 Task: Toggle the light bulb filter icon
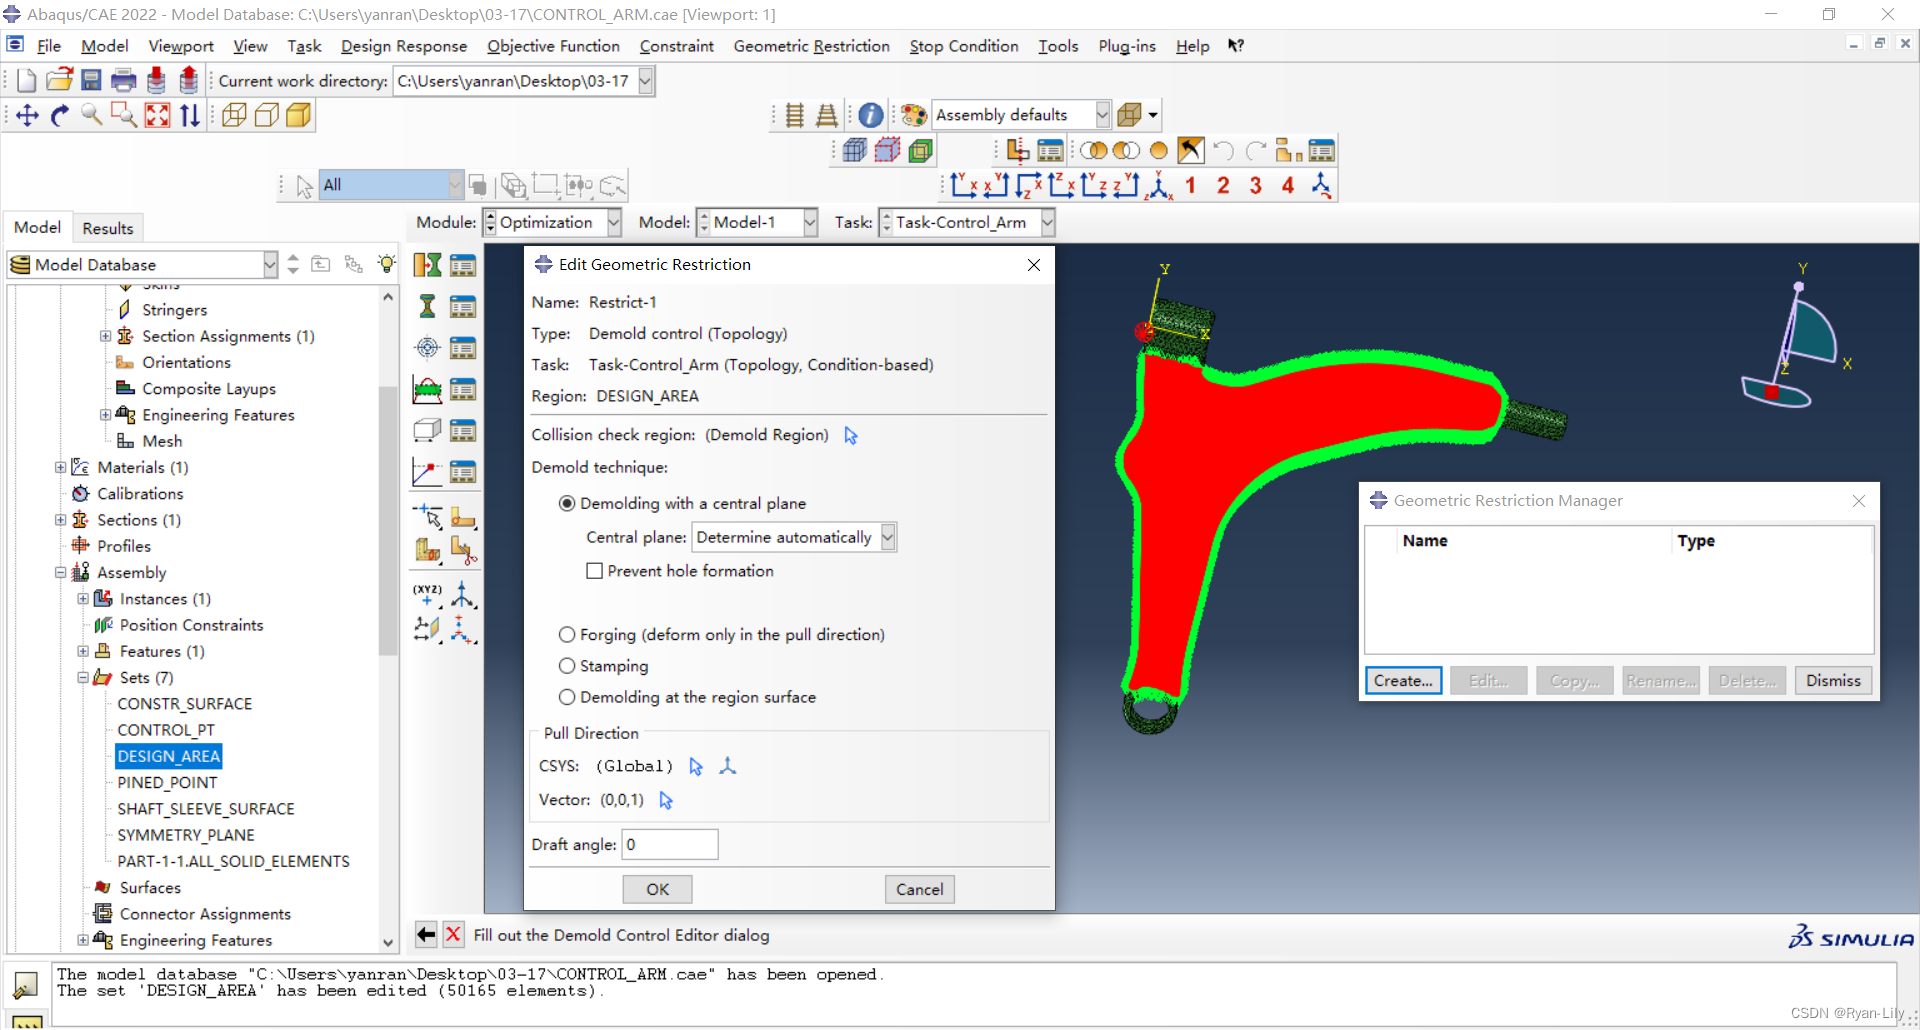(x=387, y=264)
